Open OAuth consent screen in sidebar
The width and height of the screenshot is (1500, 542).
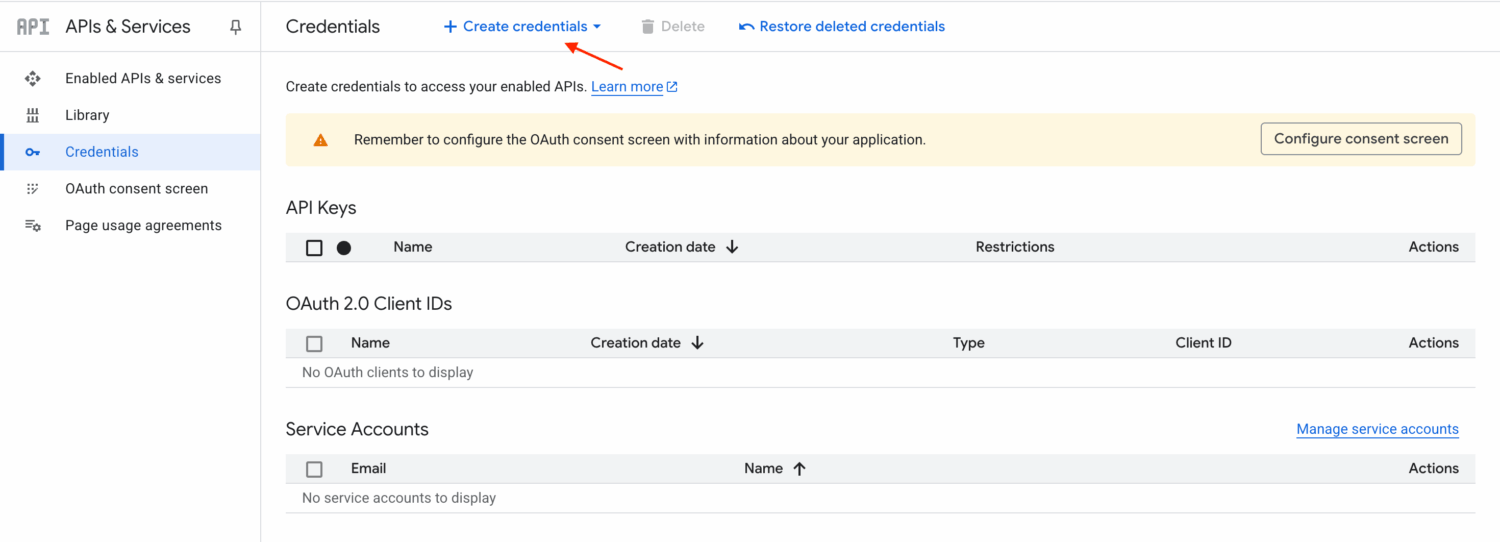pos(136,189)
